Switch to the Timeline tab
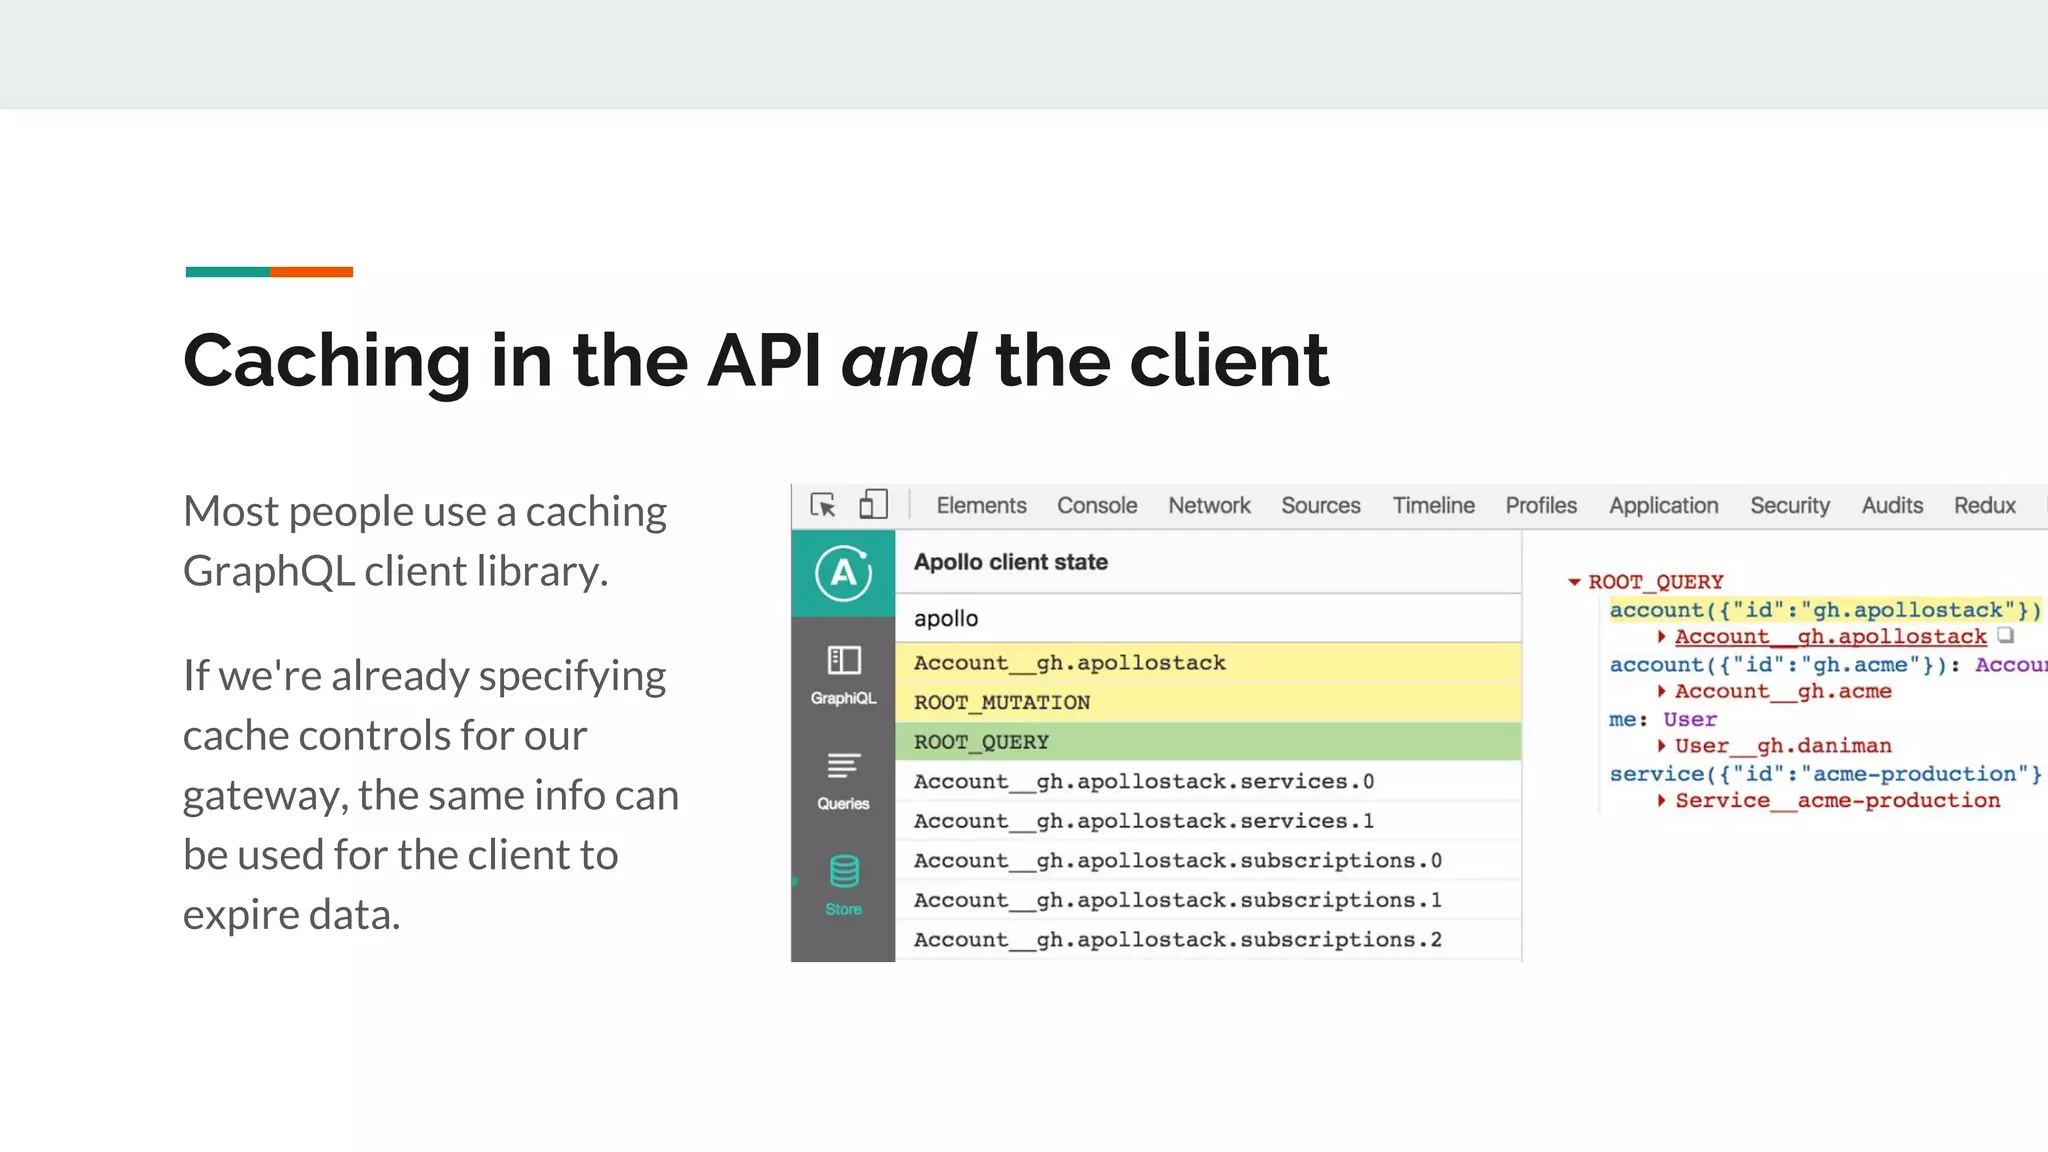 [1433, 505]
